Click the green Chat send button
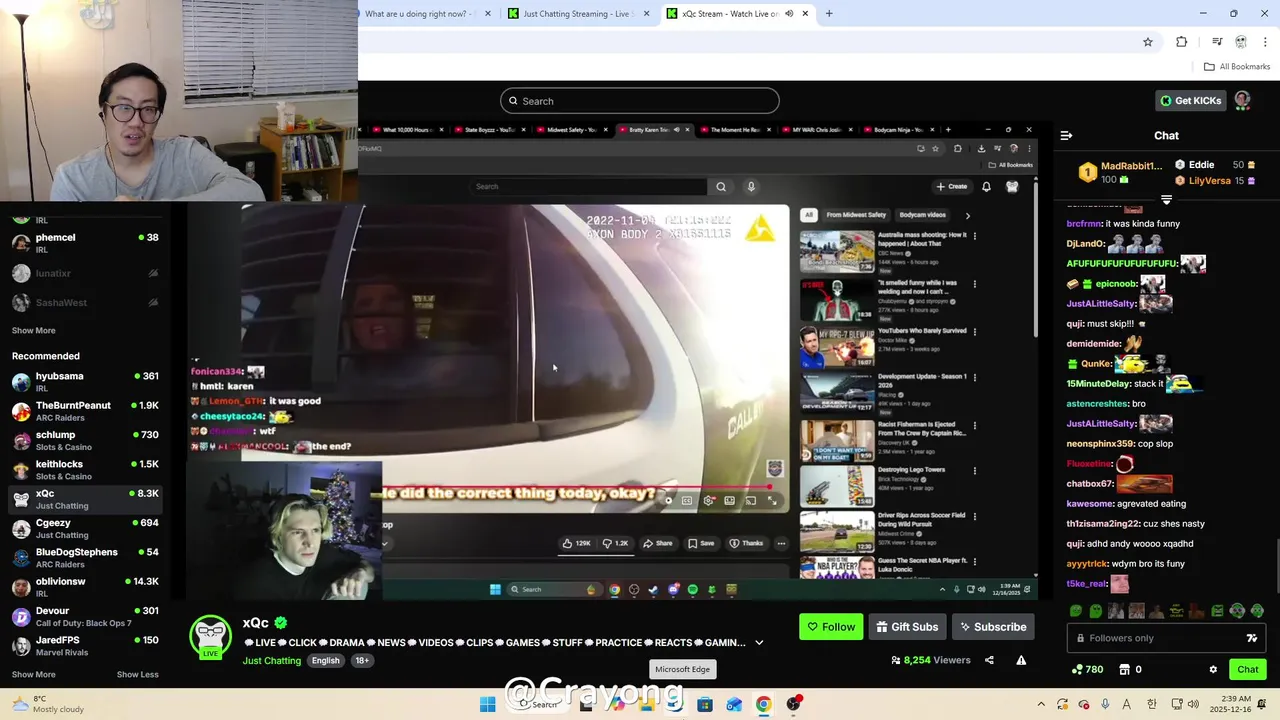The width and height of the screenshot is (1280, 720). click(1248, 669)
